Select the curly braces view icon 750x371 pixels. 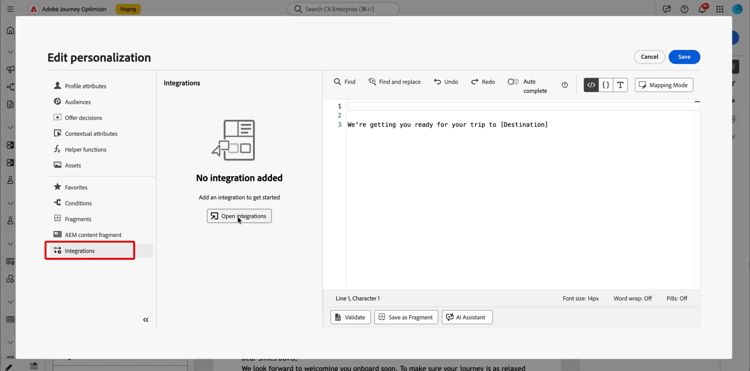point(606,85)
